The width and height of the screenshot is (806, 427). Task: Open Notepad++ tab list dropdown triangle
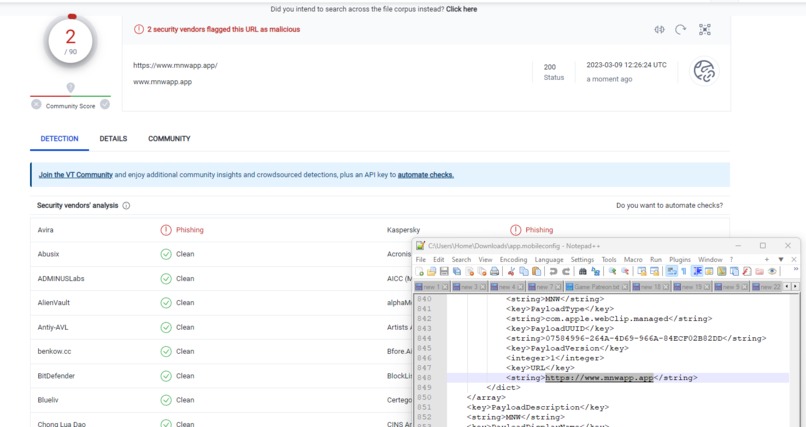point(781,259)
